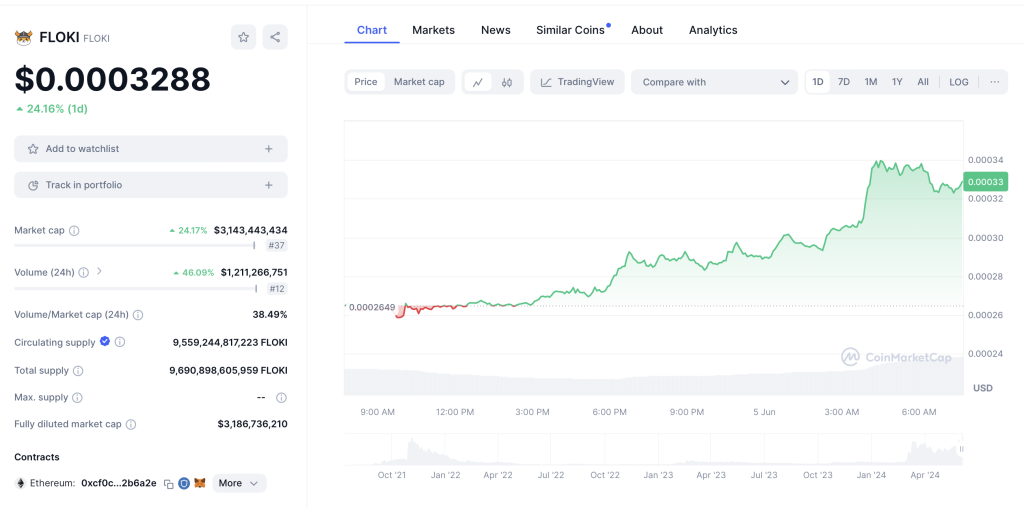Switch chart to Price view

[366, 82]
